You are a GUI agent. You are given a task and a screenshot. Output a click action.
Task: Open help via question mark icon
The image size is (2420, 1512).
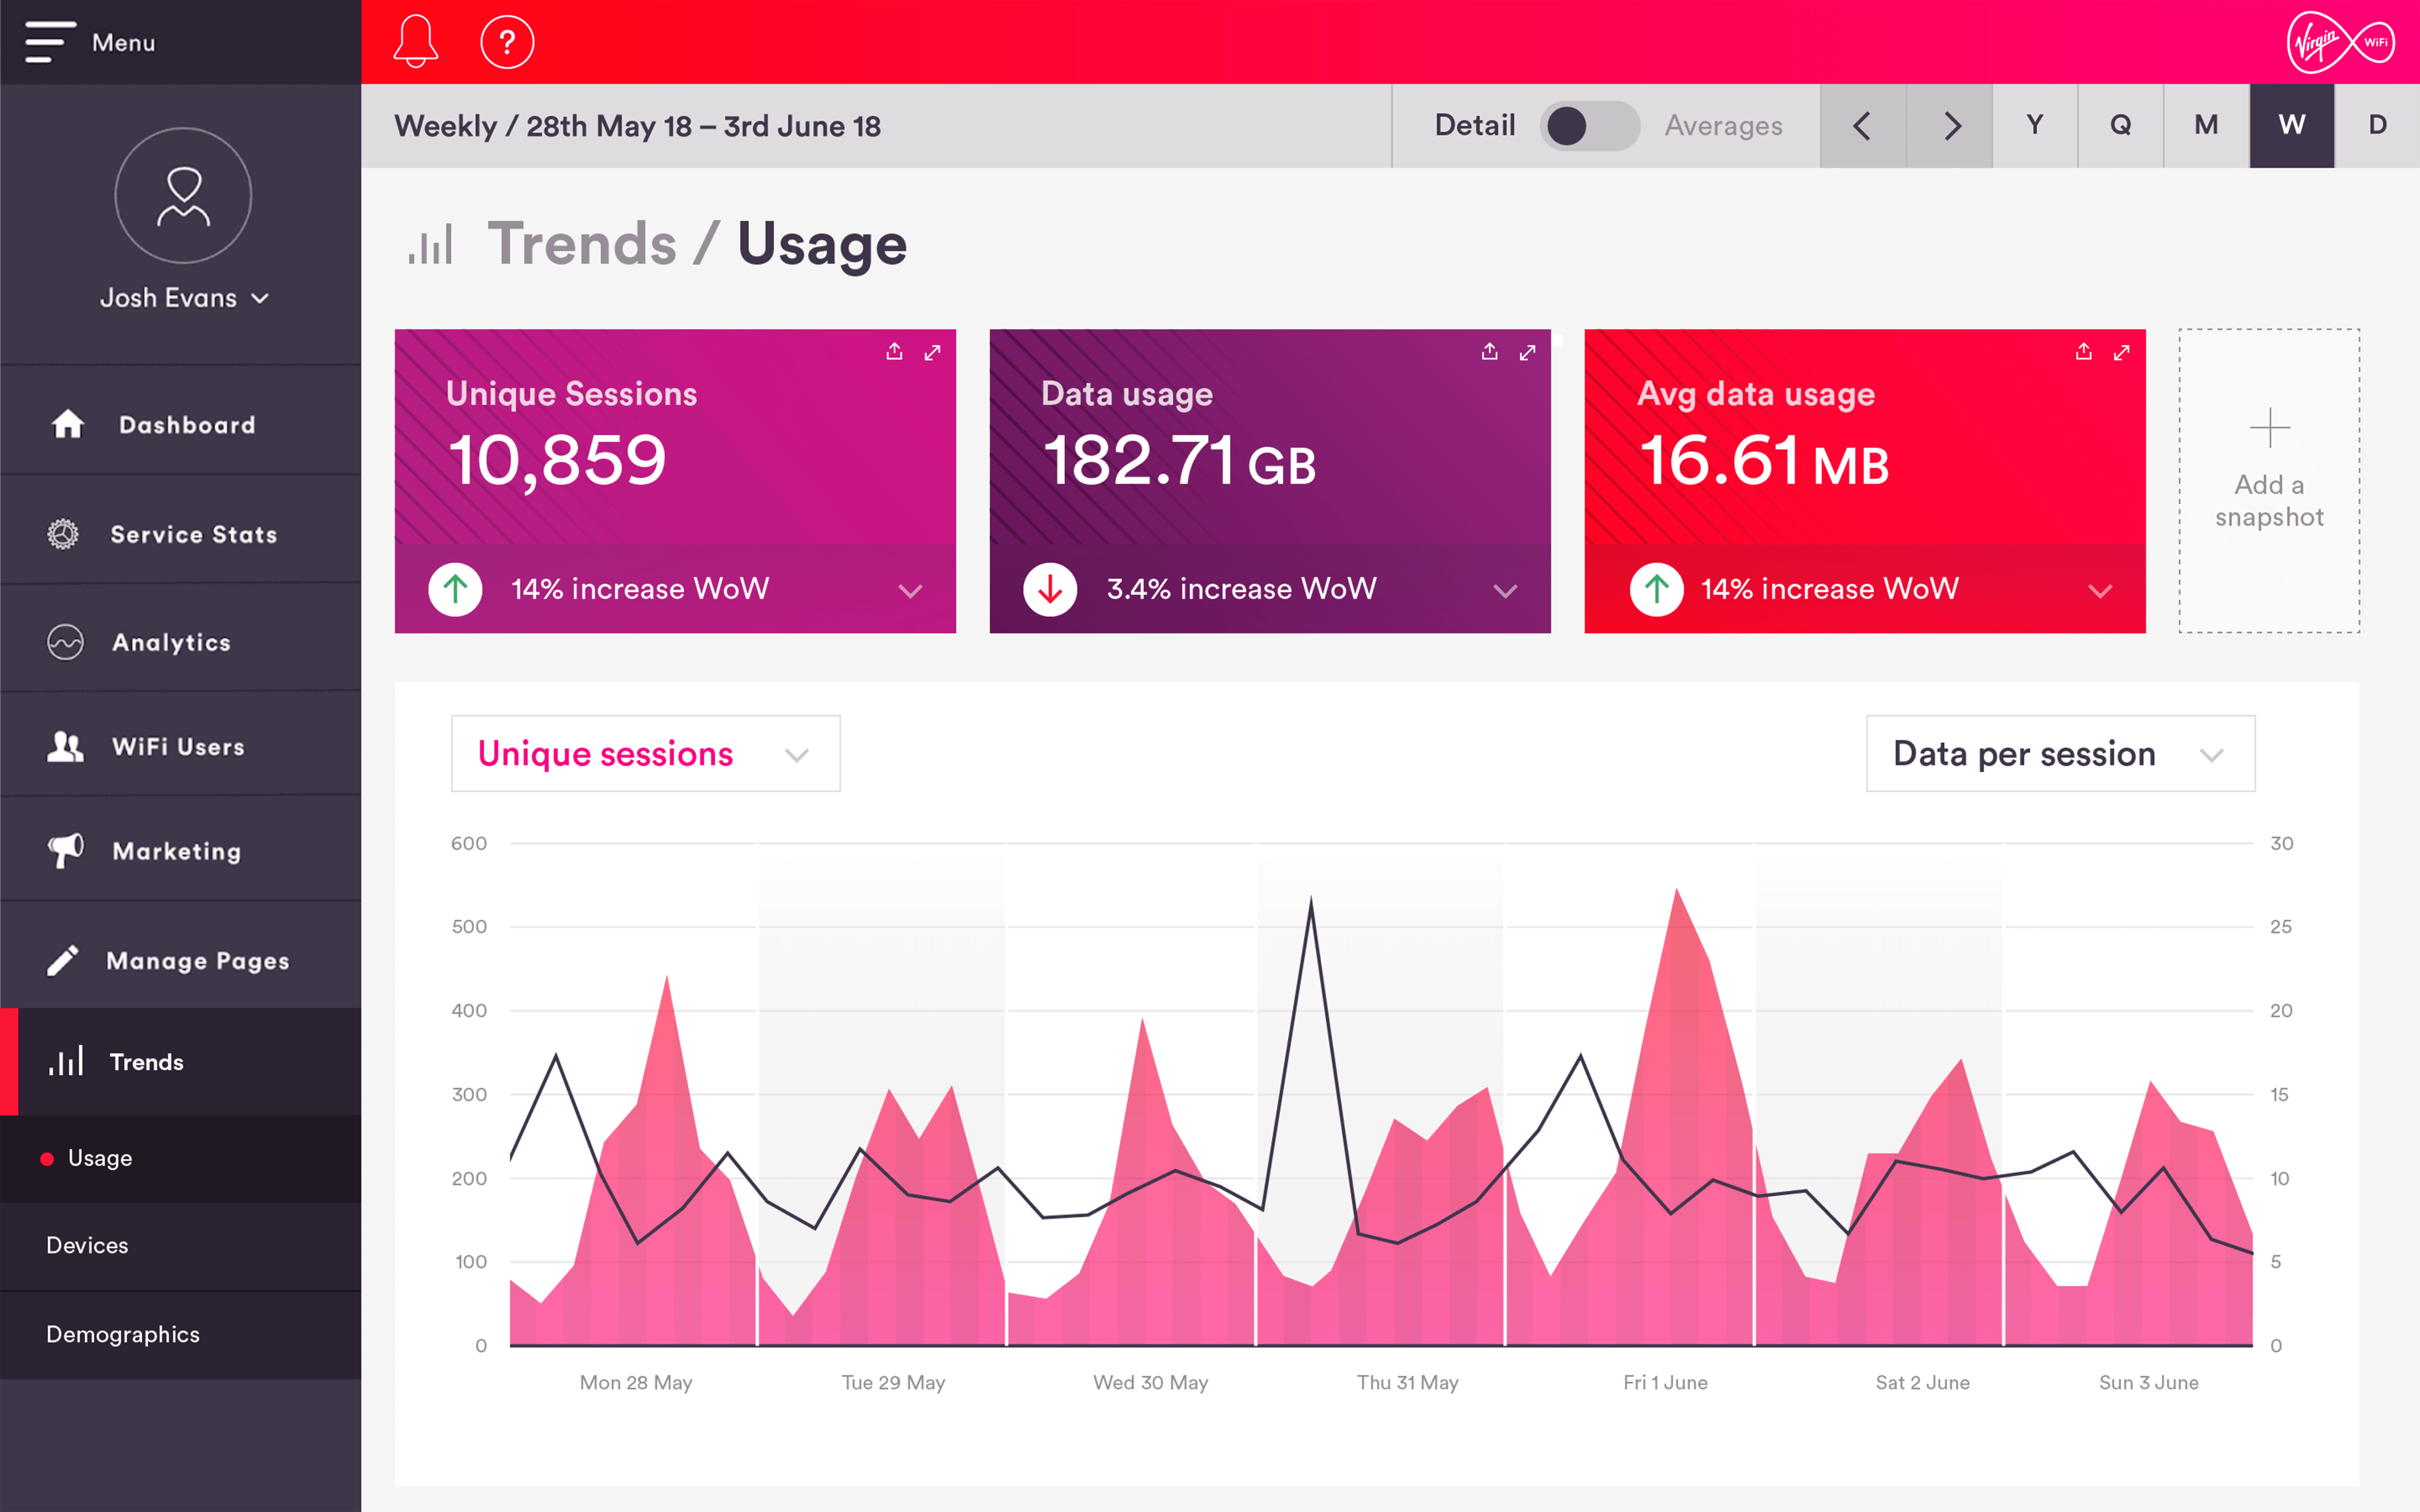(507, 42)
